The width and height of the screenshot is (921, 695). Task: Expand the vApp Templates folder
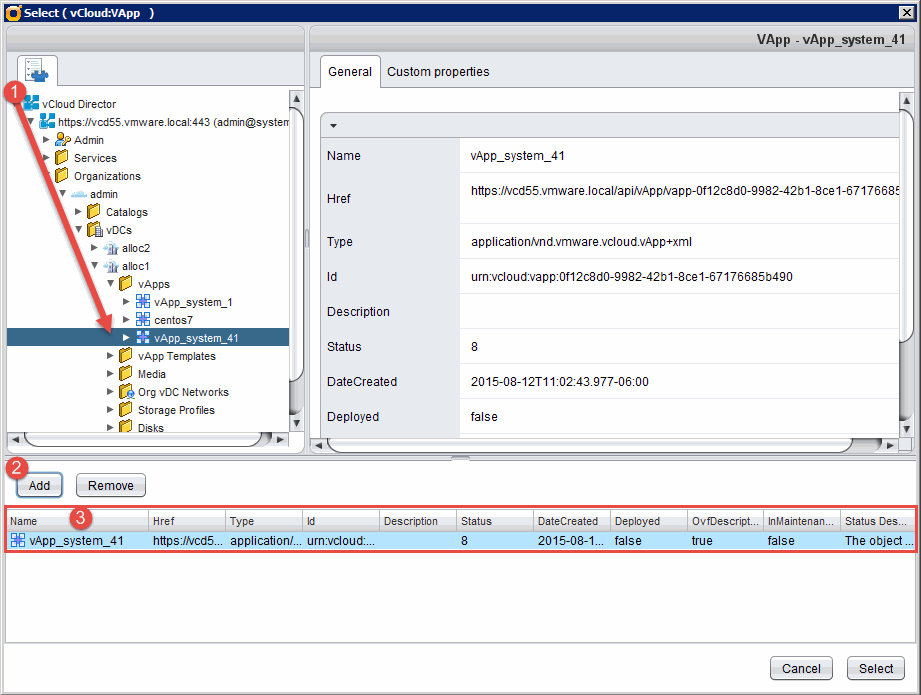[x=110, y=356]
